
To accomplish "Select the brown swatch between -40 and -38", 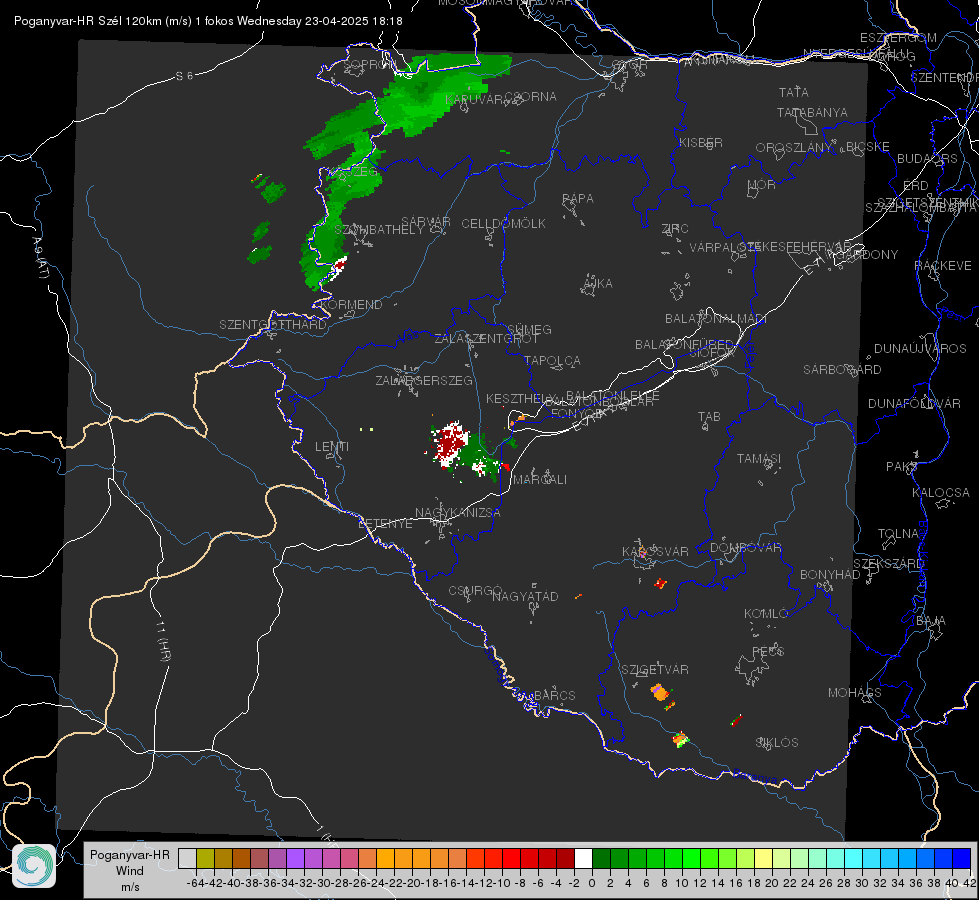I will click(x=241, y=858).
